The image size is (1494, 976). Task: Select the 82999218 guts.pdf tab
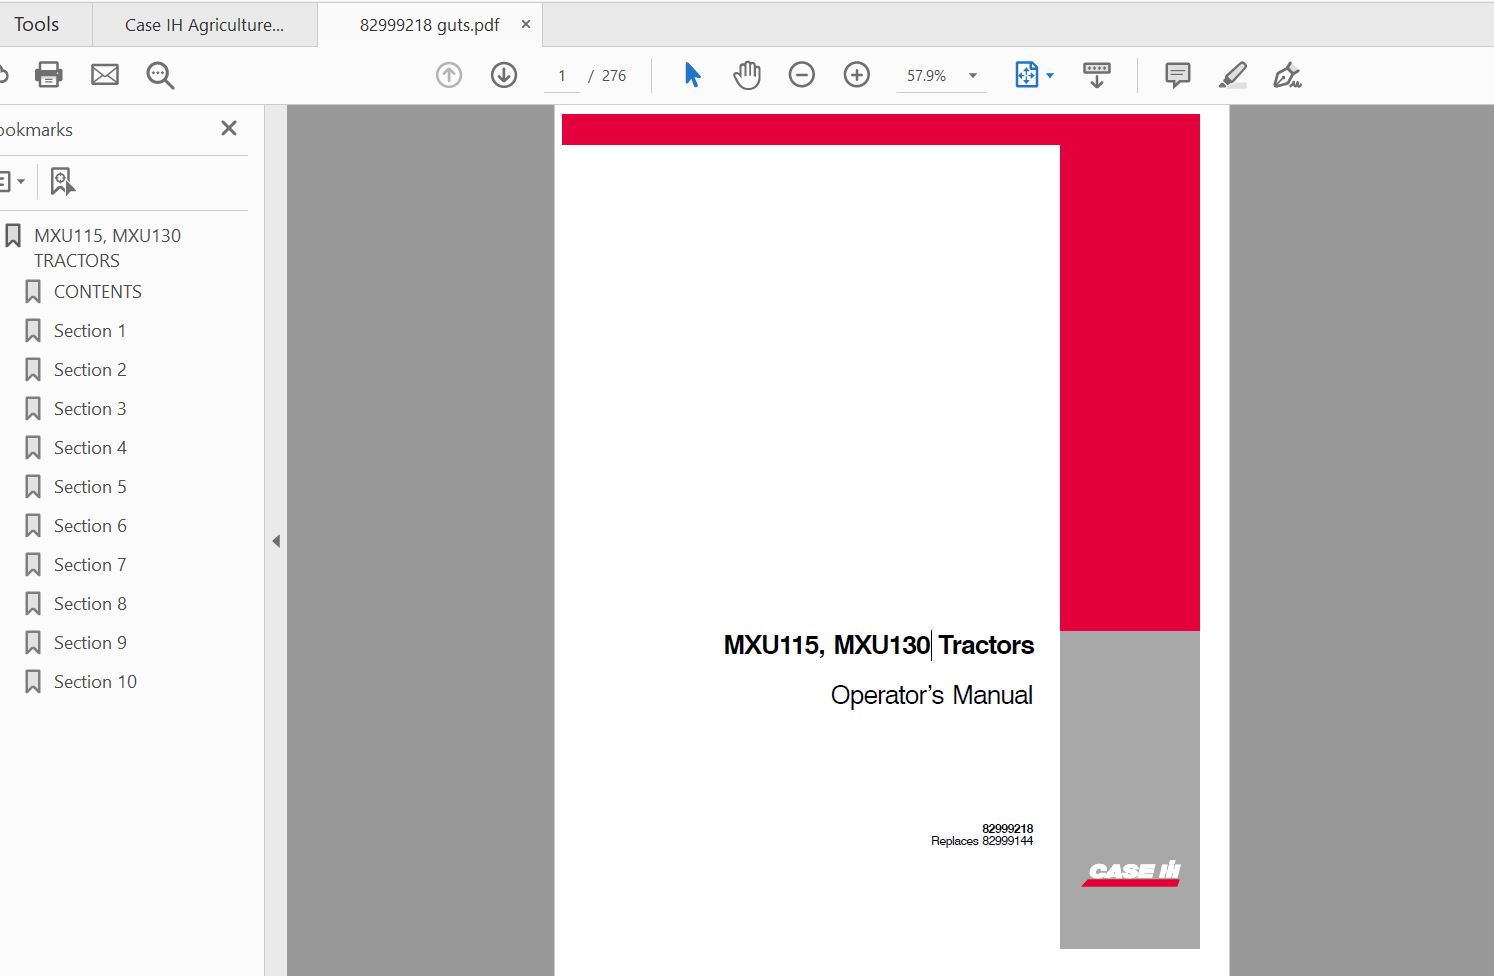[x=429, y=25]
